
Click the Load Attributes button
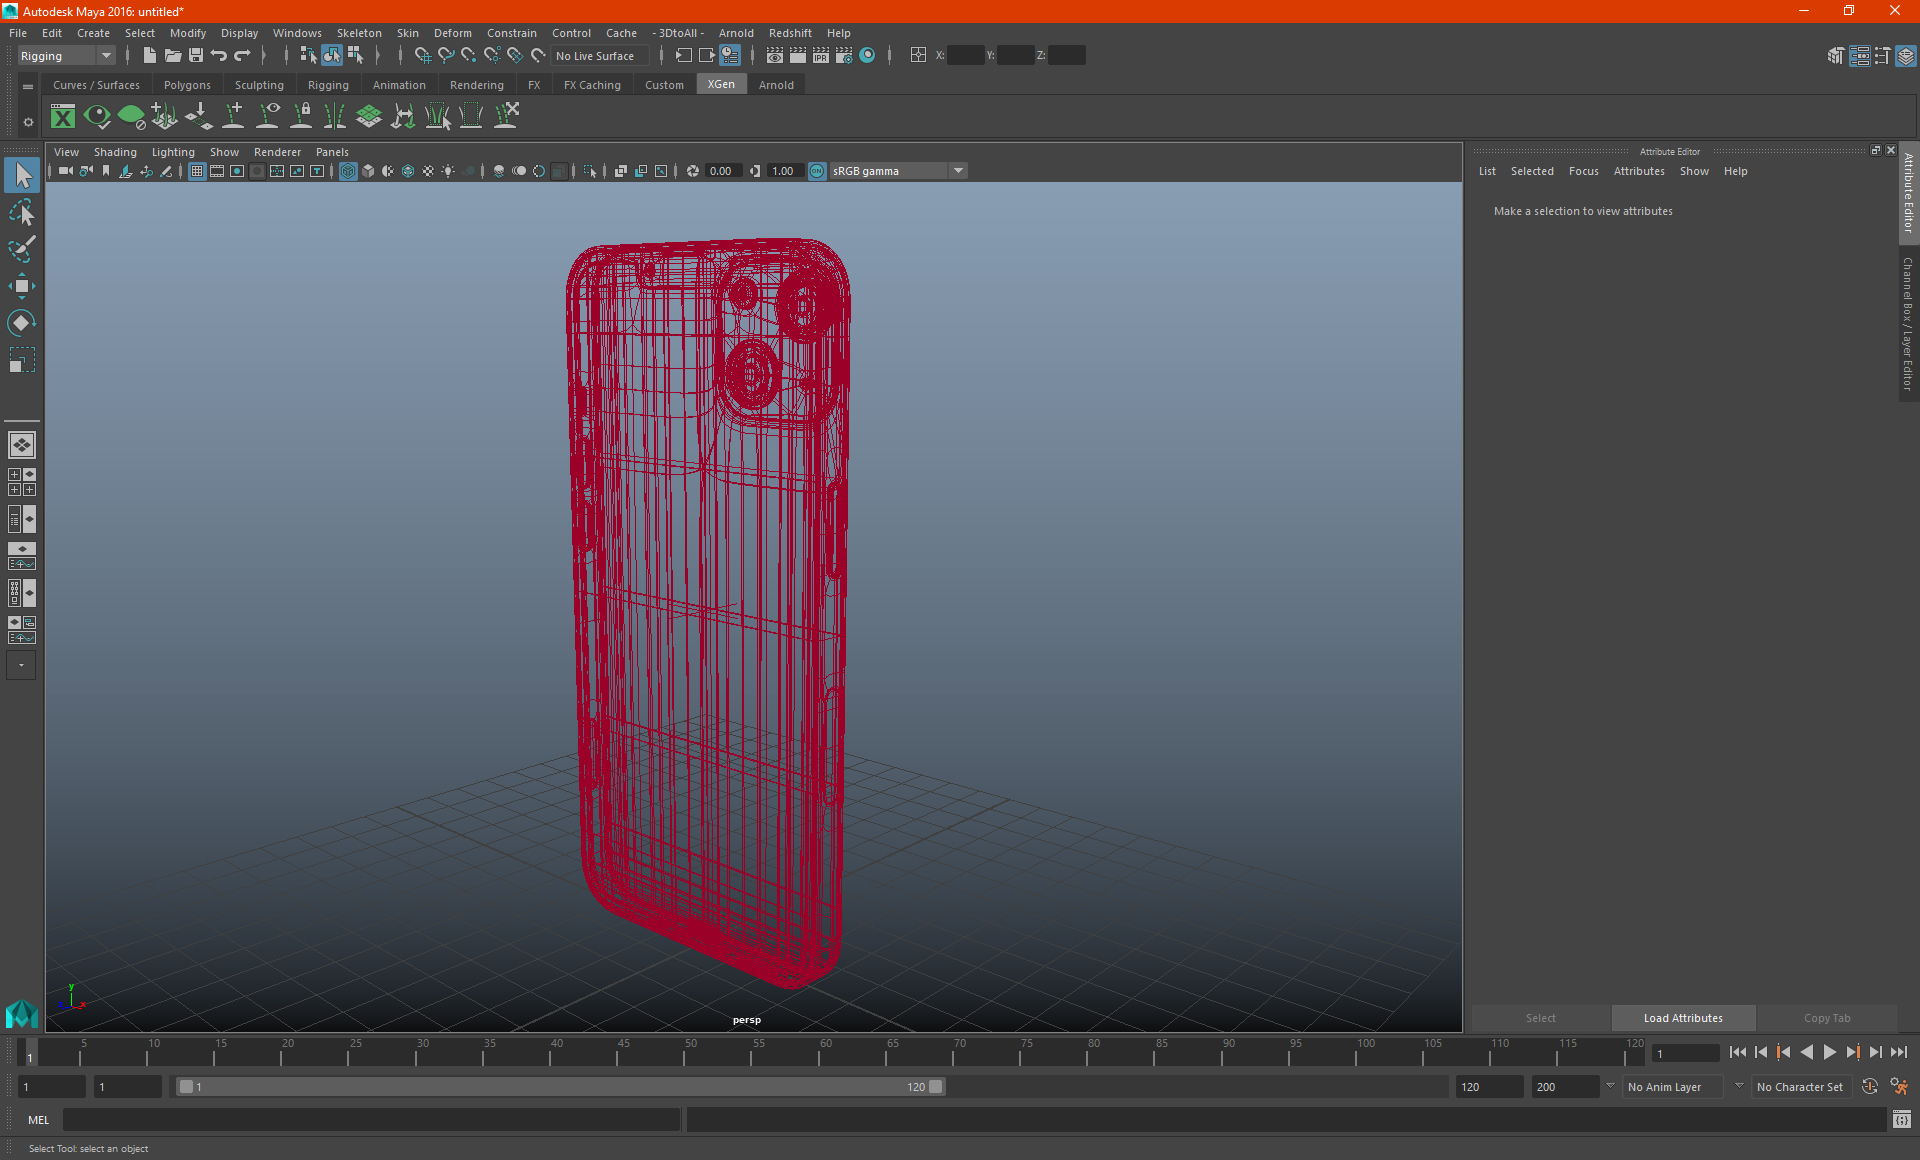pyautogui.click(x=1681, y=1017)
